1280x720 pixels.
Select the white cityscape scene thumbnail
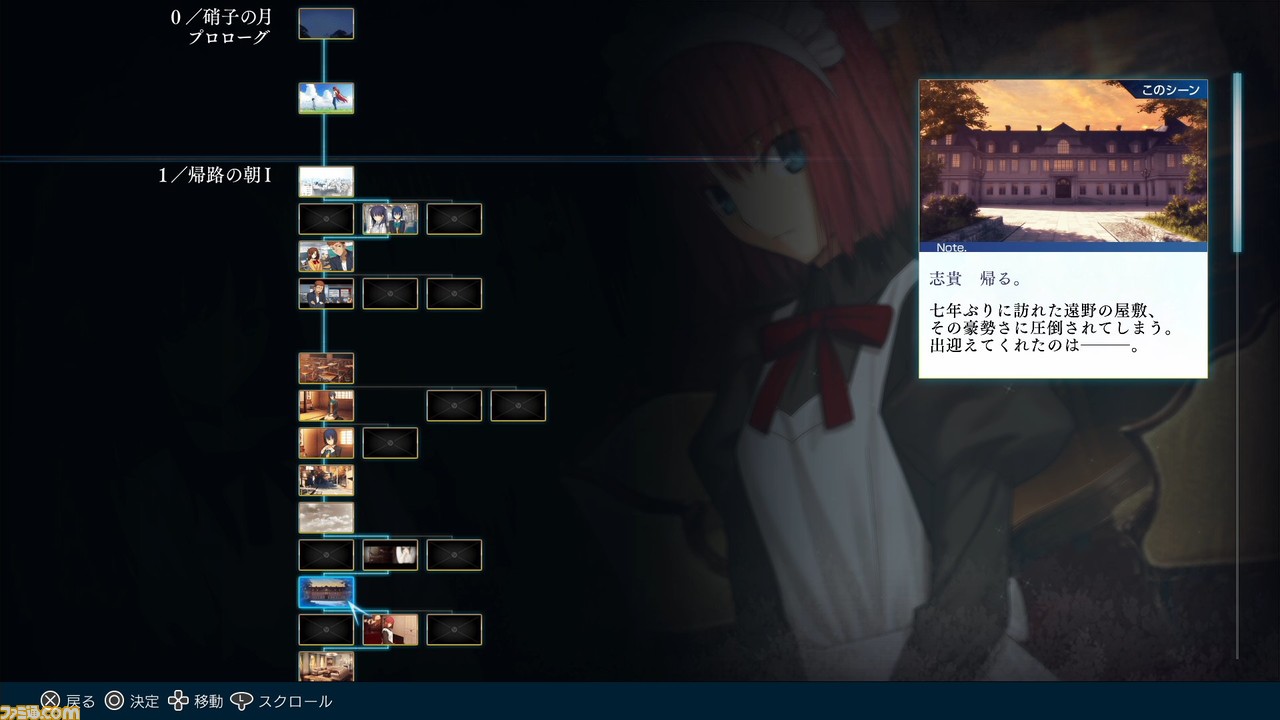coord(326,182)
